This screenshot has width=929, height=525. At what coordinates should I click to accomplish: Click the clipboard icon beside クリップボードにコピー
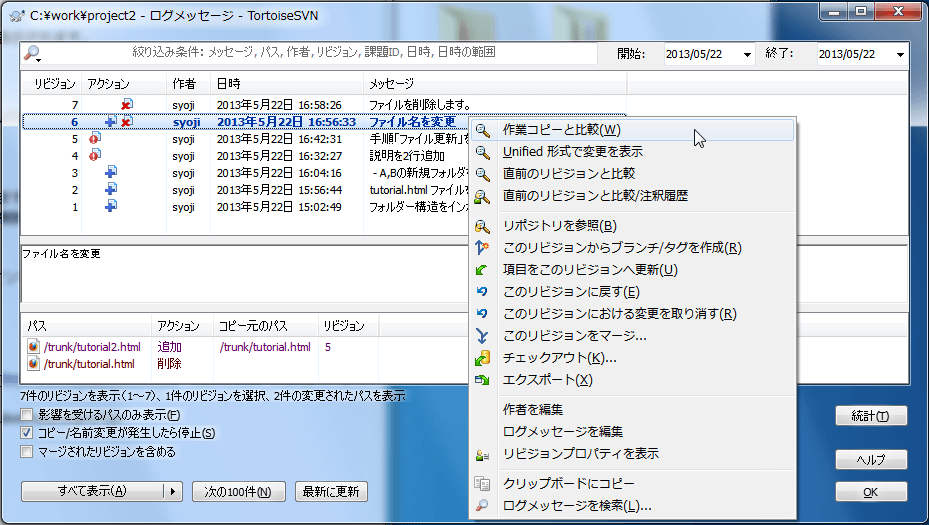point(482,484)
